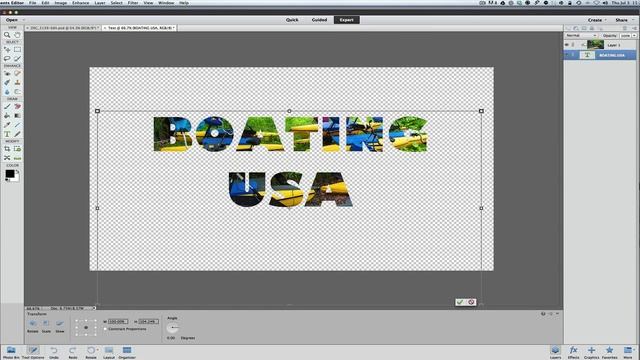The width and height of the screenshot is (640, 360).
Task: Select the Smart Brush tool
Action: [7, 82]
